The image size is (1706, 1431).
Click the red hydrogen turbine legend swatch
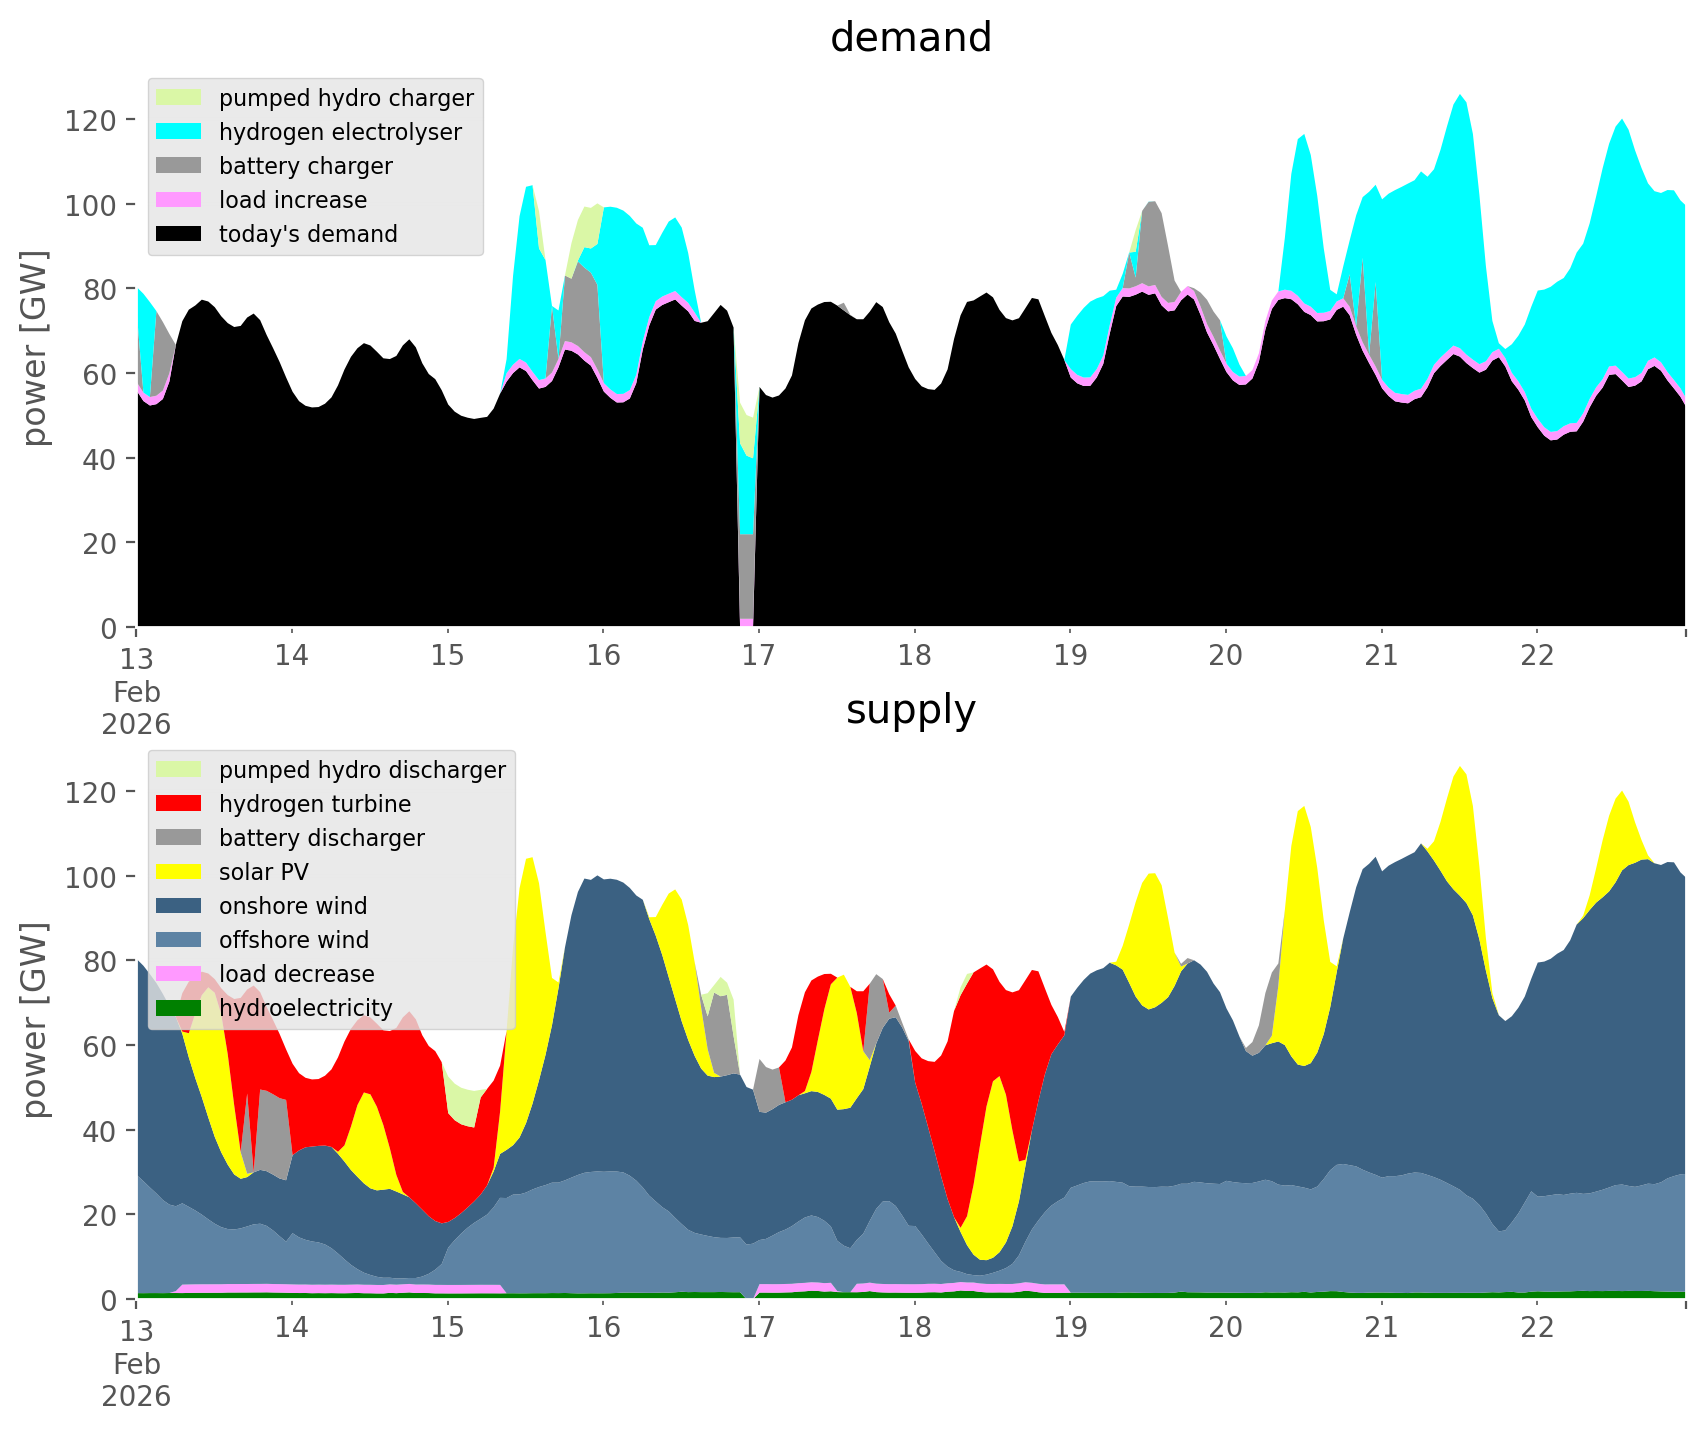click(x=180, y=804)
